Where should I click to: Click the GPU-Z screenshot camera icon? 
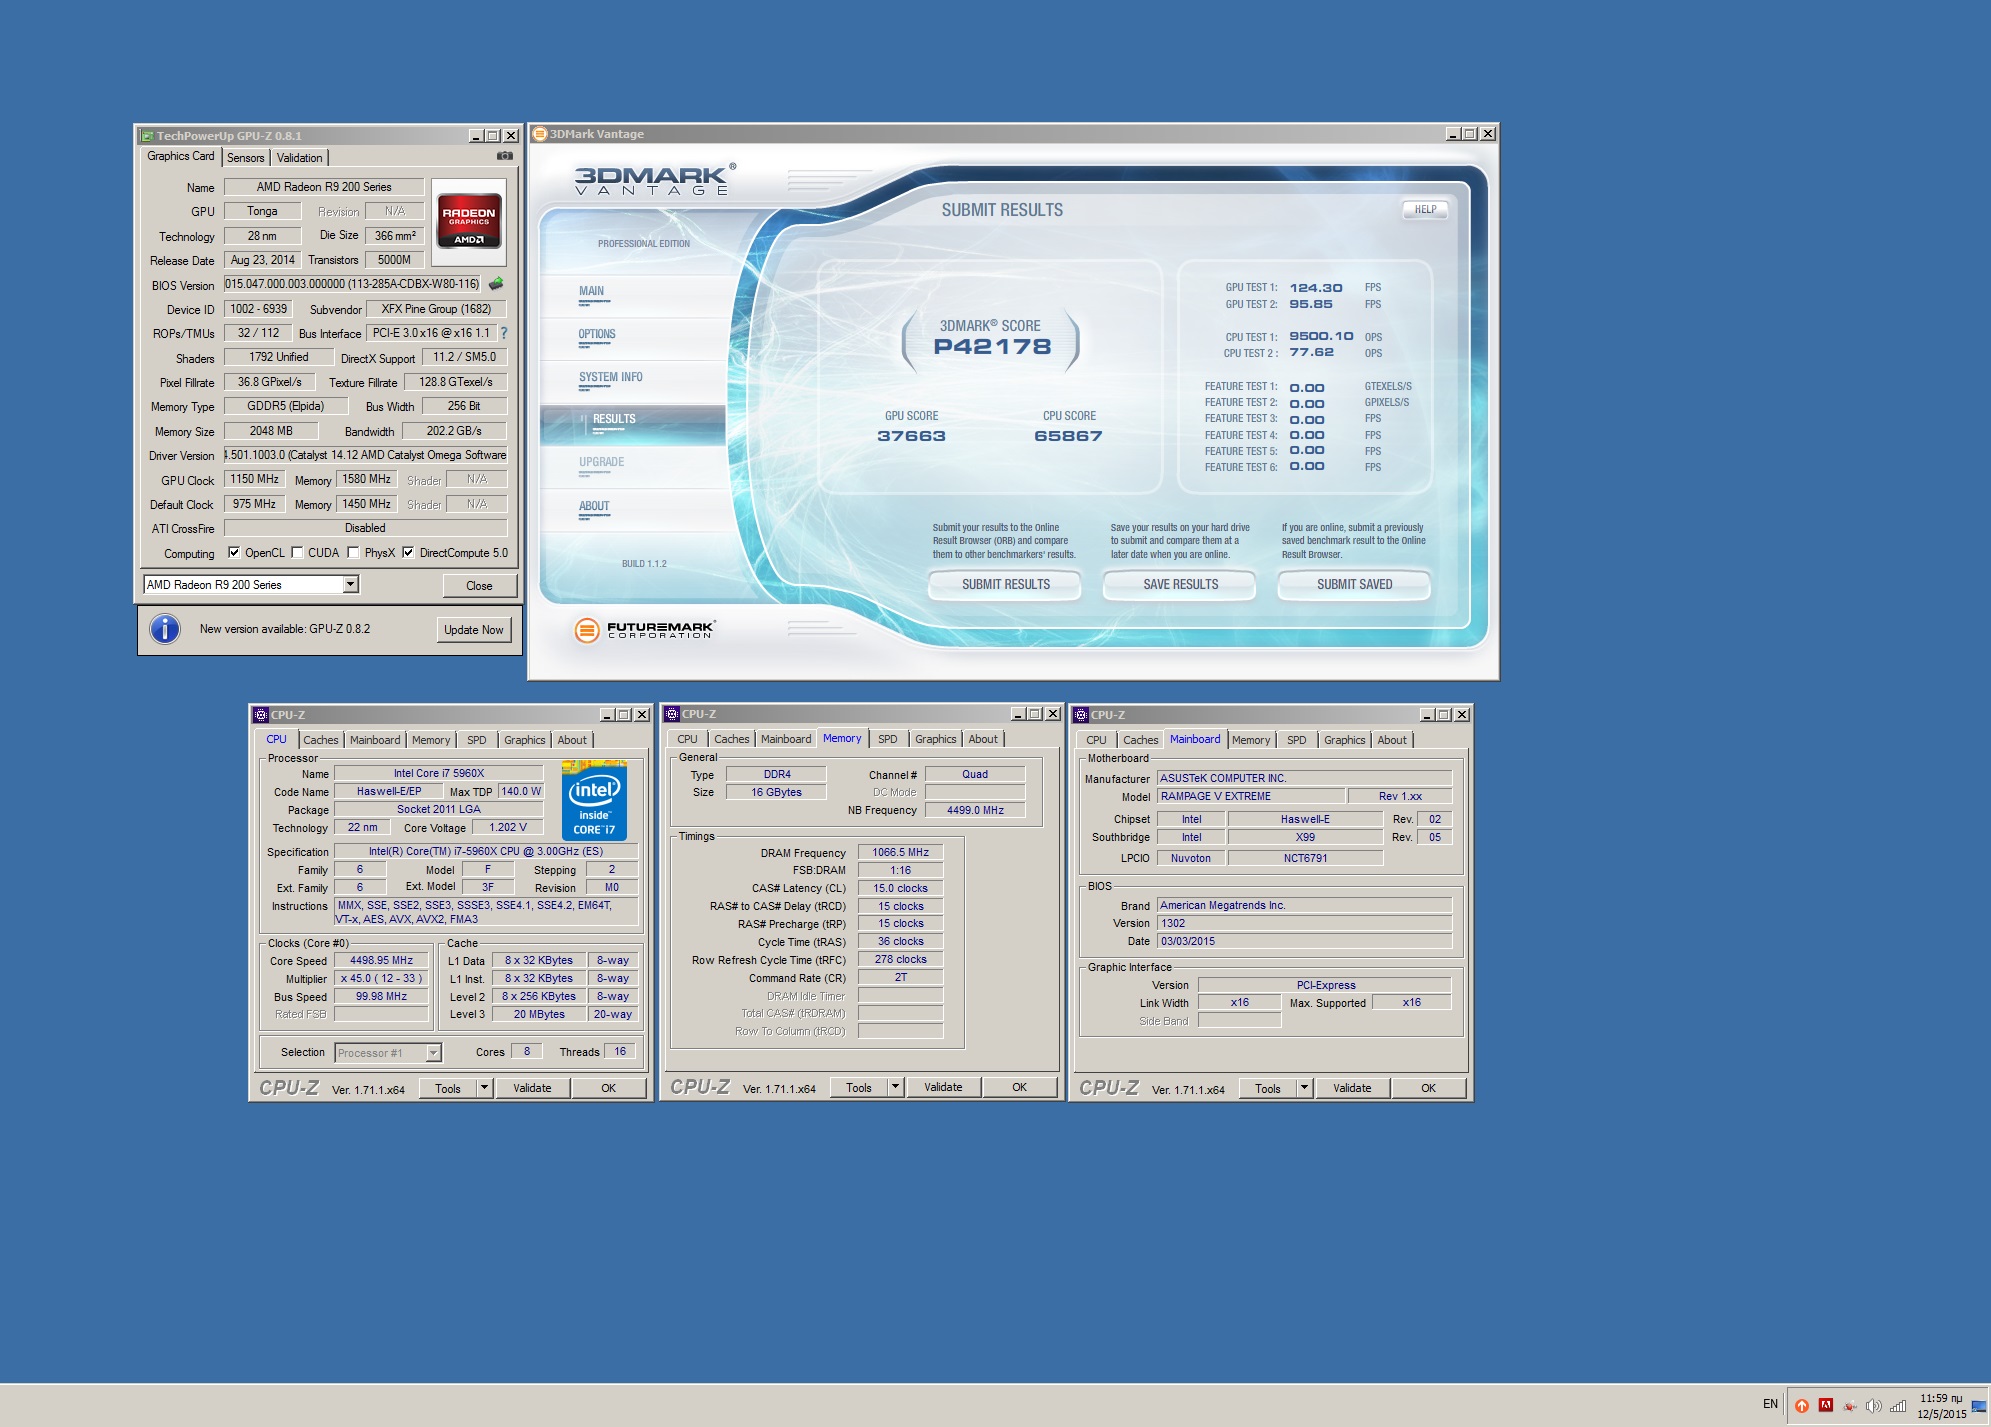pos(505,156)
